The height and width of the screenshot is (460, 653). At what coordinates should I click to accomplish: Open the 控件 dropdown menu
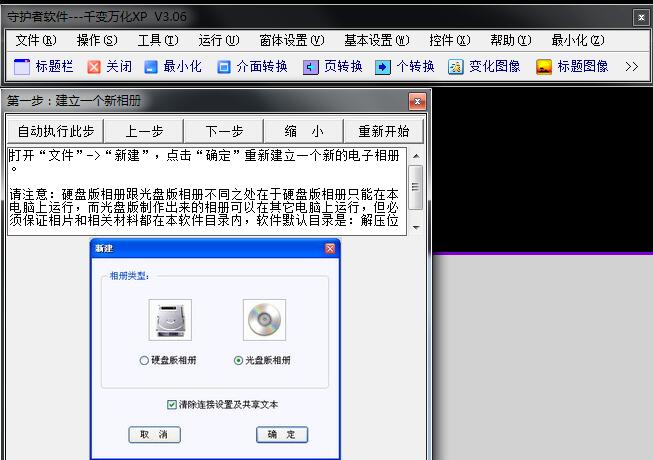coord(449,40)
